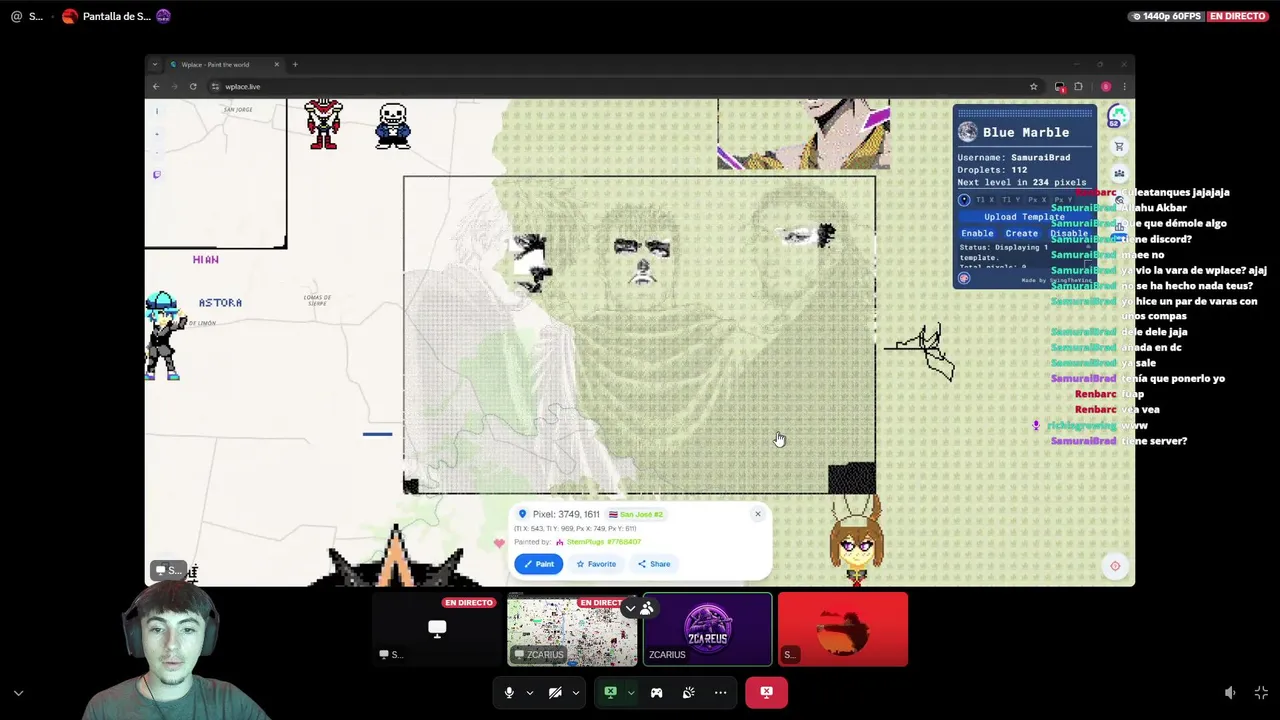Click the red extension icon with badge
The image size is (1280, 720).
1060,87
